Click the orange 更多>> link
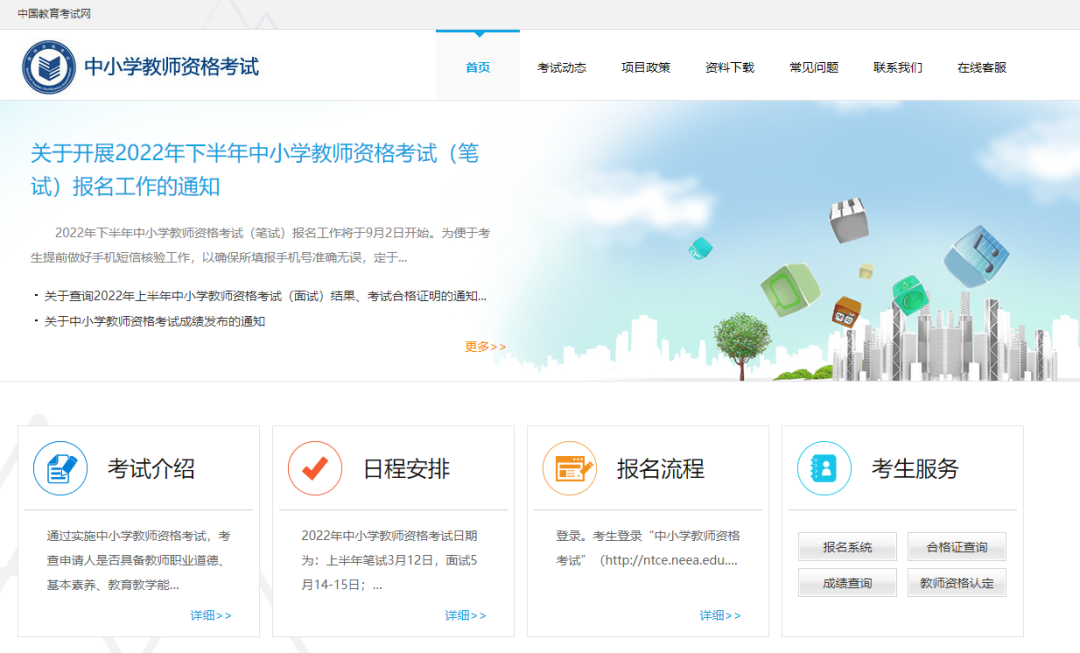The width and height of the screenshot is (1080, 653). tap(486, 346)
